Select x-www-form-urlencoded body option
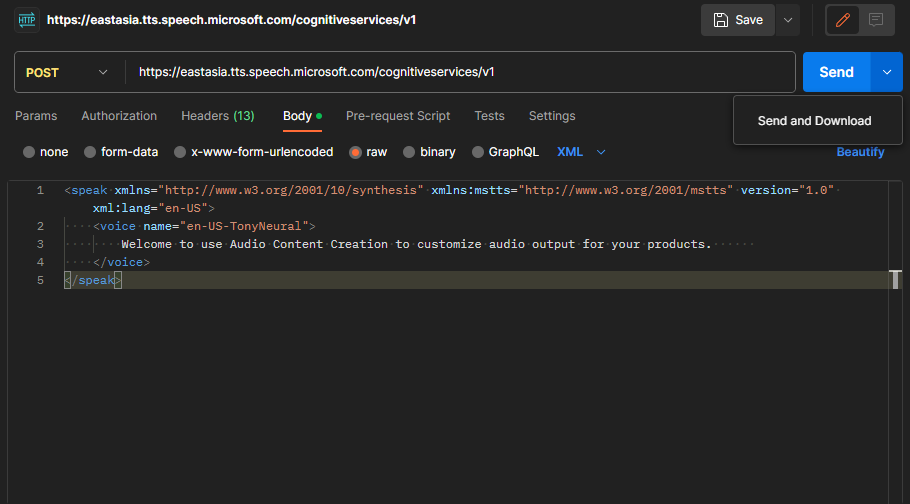The height and width of the screenshot is (504, 910). coord(180,152)
